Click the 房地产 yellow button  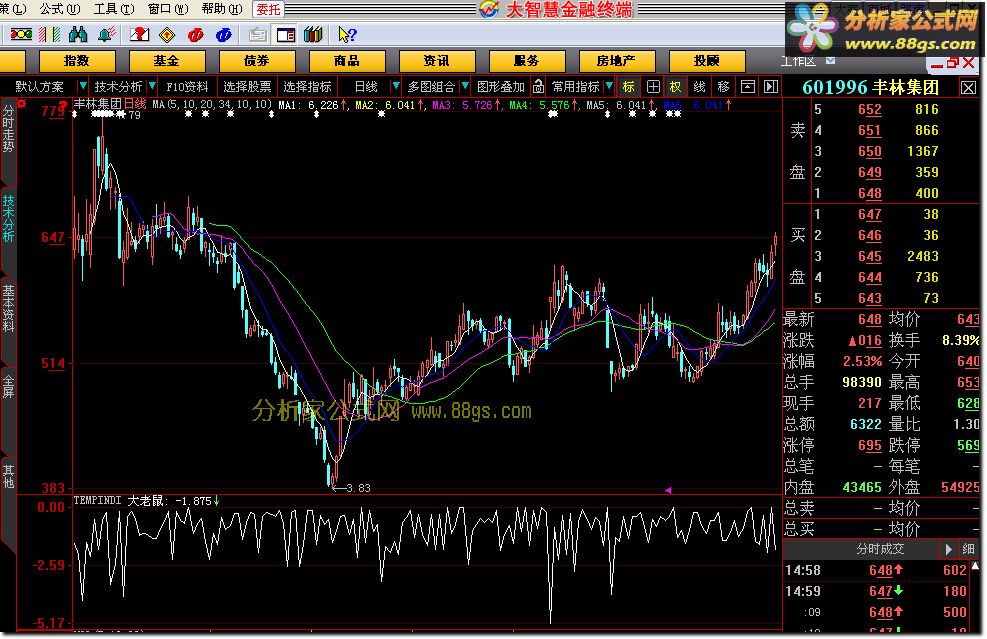tap(617, 61)
